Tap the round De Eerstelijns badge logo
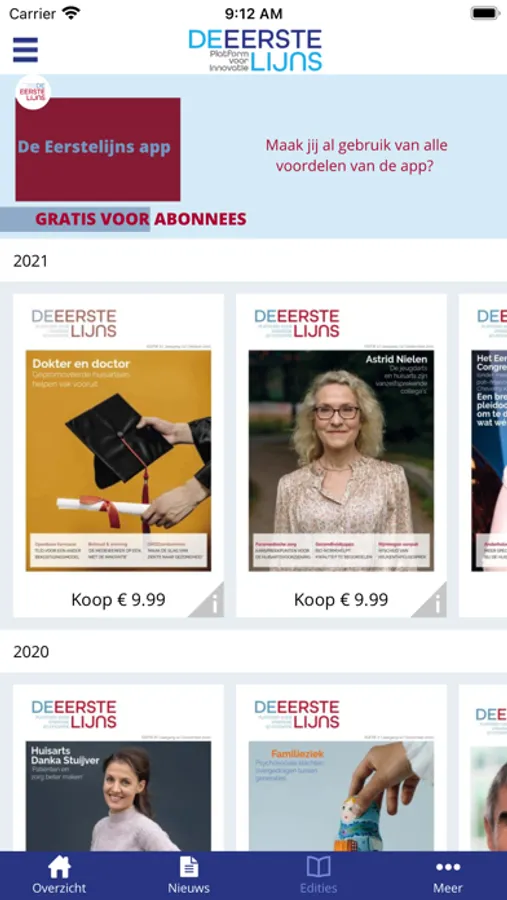This screenshot has width=507, height=900. pos(33,92)
